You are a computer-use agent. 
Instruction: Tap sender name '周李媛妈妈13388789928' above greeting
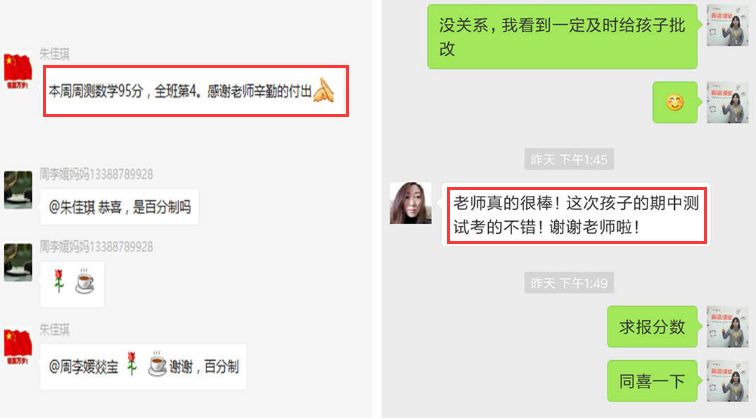click(x=96, y=174)
